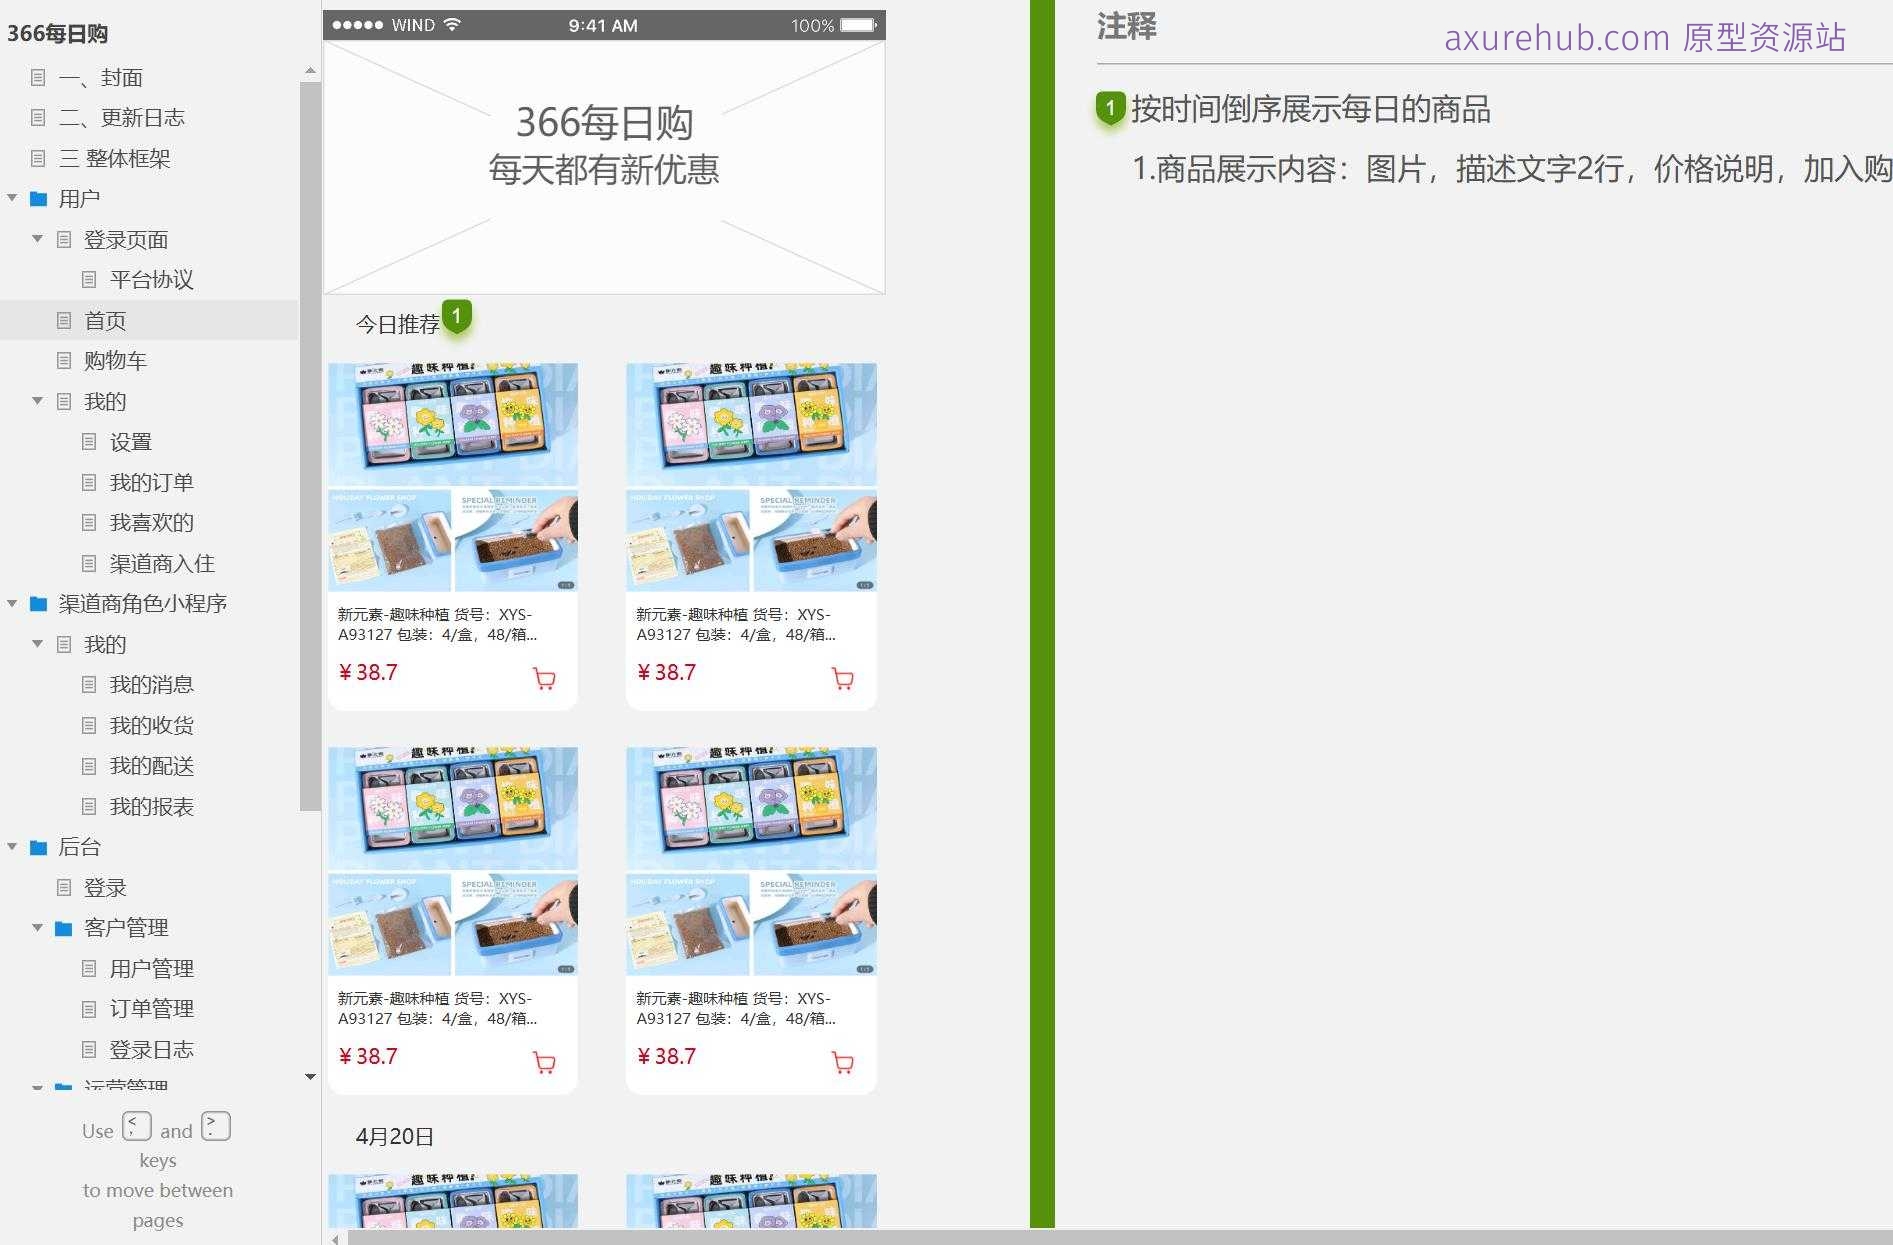Click cart icon on bottom-right product card
This screenshot has width=1893, height=1245.
click(x=843, y=1063)
